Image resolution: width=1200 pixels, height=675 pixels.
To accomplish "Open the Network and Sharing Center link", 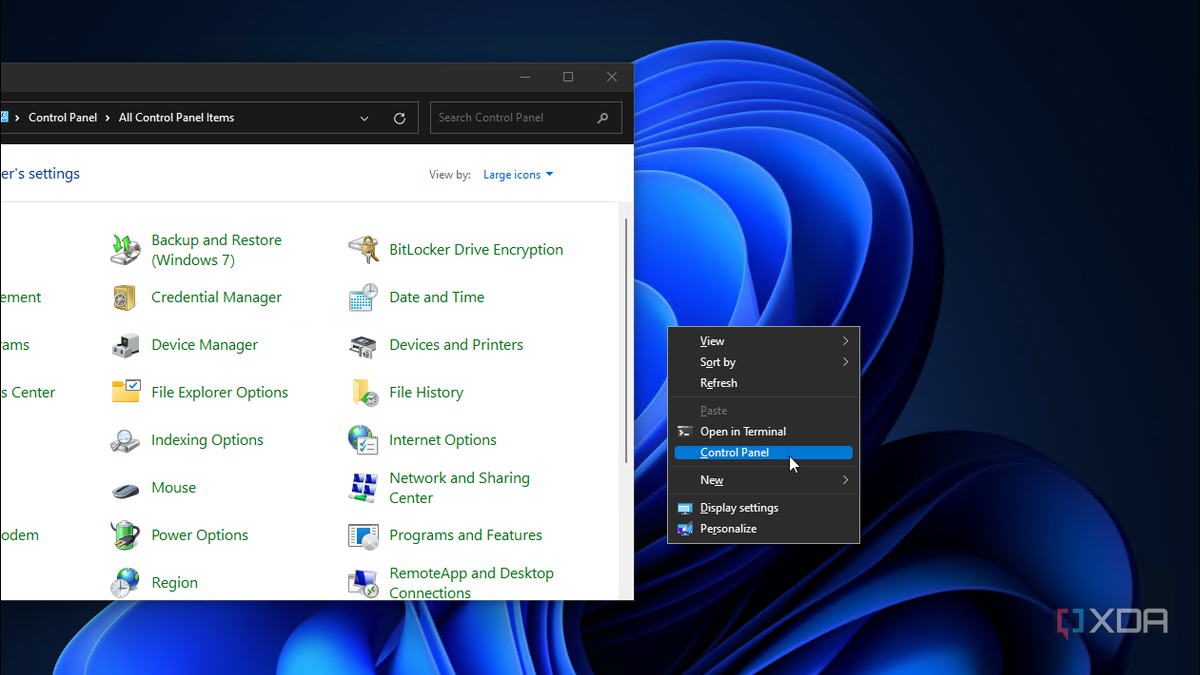I will coord(459,488).
